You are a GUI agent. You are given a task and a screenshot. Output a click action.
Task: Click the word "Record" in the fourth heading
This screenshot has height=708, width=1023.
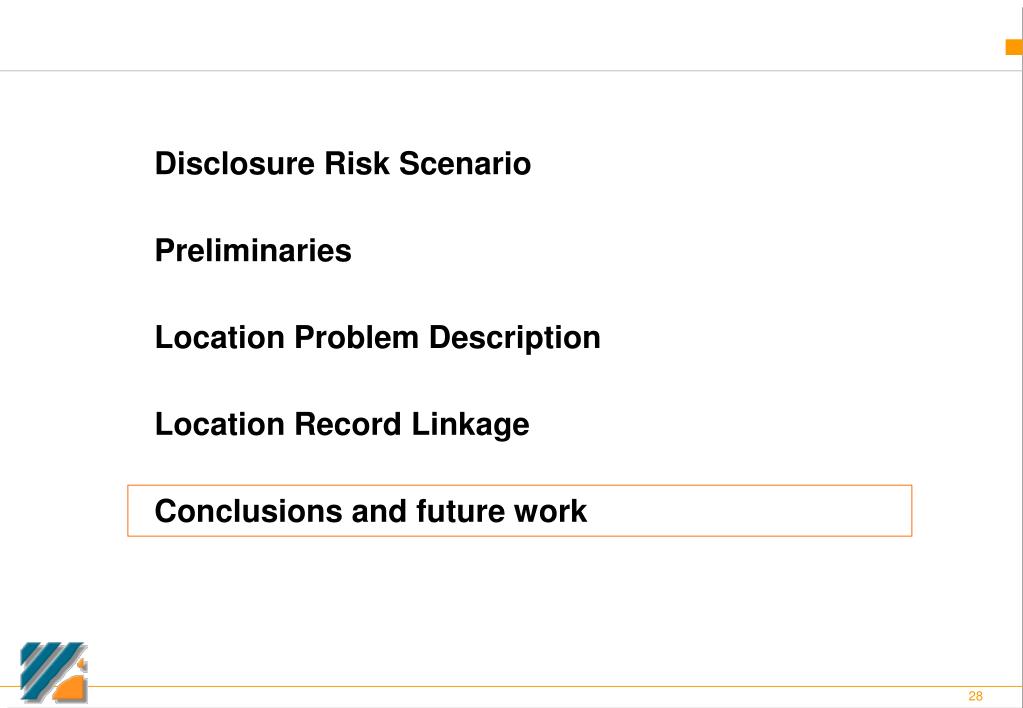(x=348, y=424)
